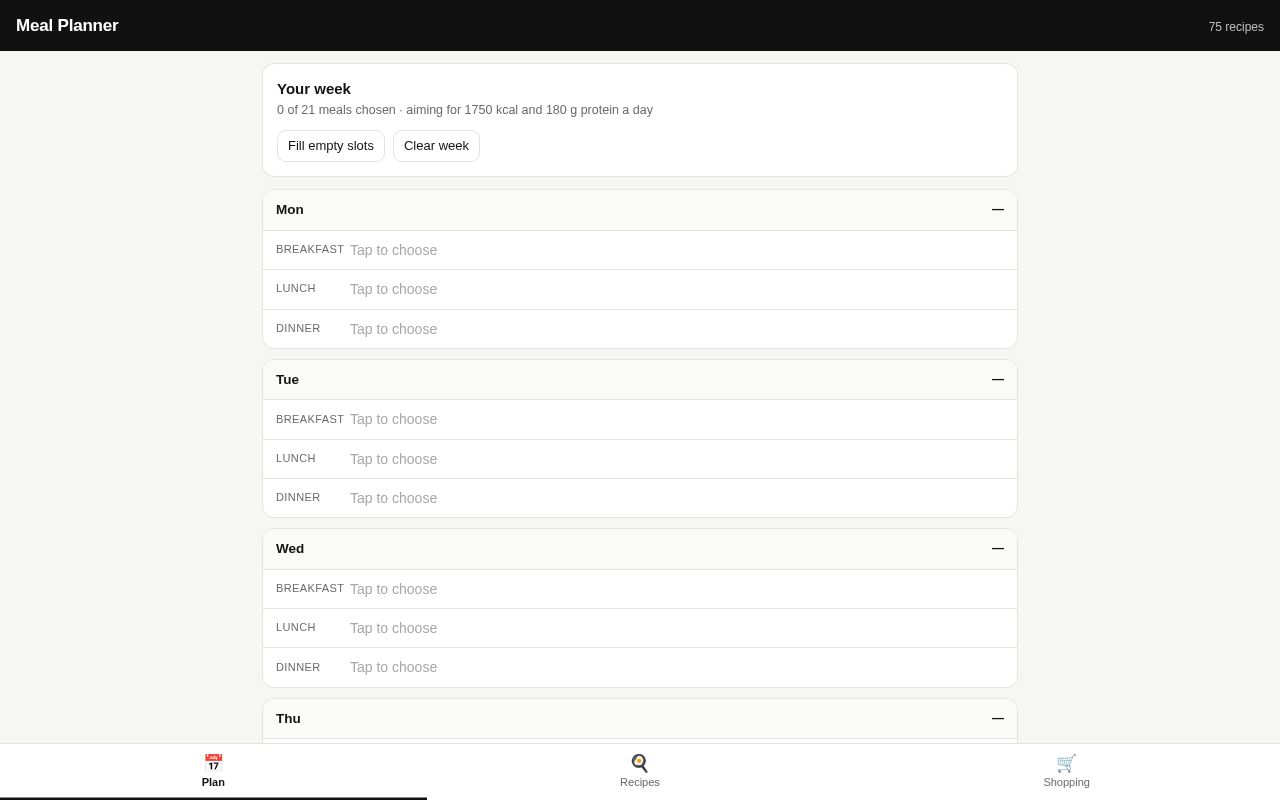Choose a meal for Tuesday breakfast
Screen dimensions: 1280x800
pyautogui.click(x=640, y=419)
